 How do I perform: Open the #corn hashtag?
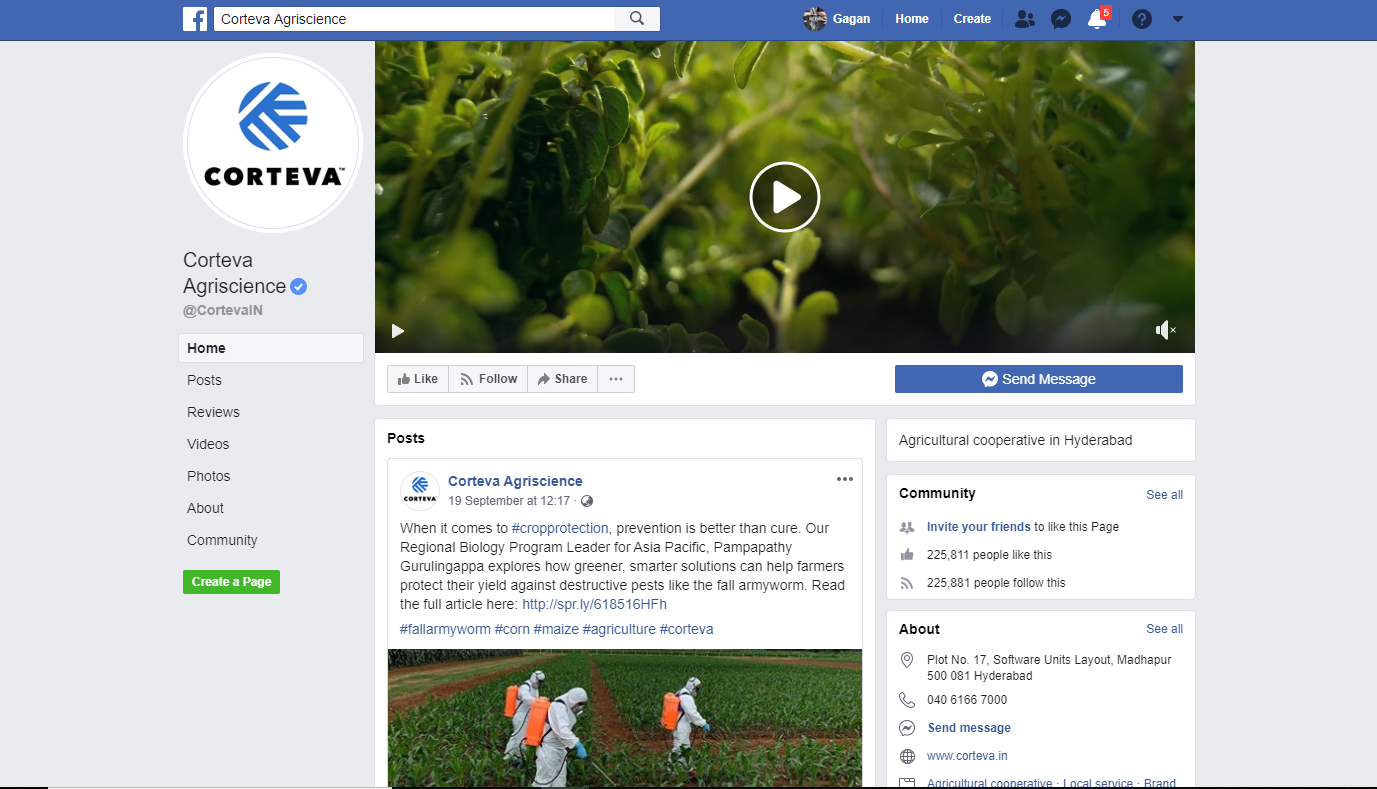[x=512, y=629]
